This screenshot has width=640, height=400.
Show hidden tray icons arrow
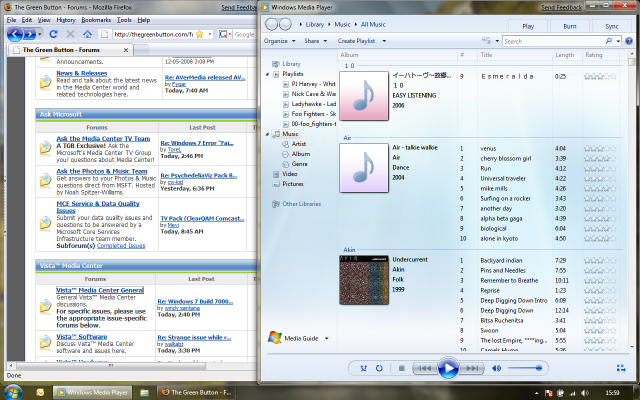(536, 393)
